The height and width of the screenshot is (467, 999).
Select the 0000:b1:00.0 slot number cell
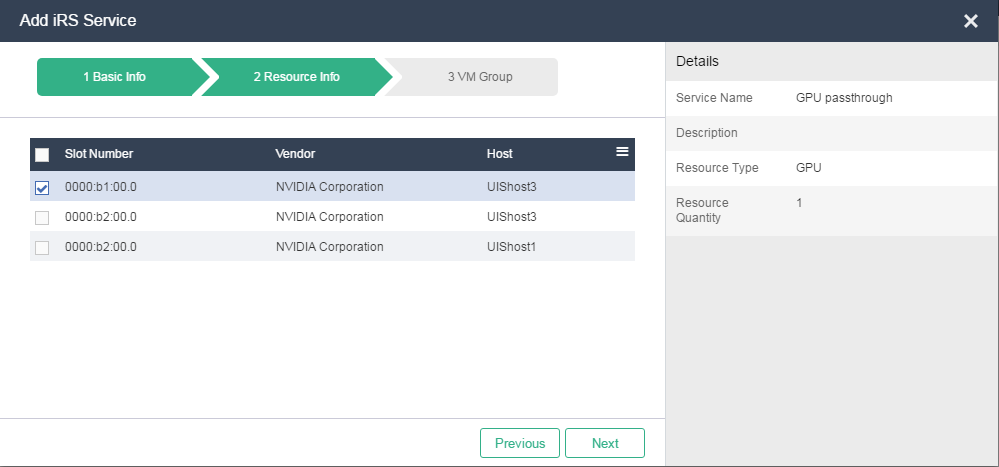(101, 187)
